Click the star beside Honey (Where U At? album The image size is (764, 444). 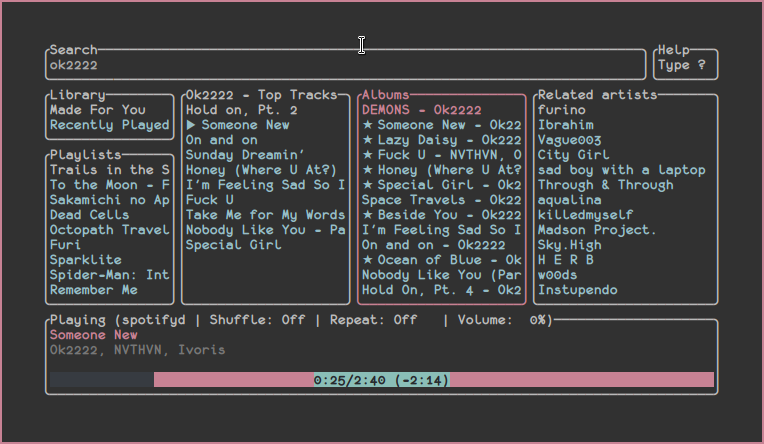(367, 170)
